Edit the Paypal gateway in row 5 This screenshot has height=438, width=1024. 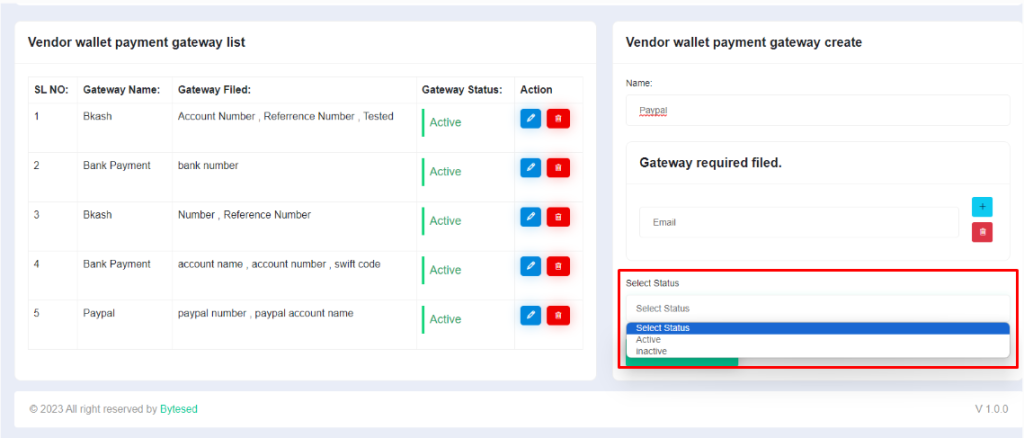[x=530, y=315]
